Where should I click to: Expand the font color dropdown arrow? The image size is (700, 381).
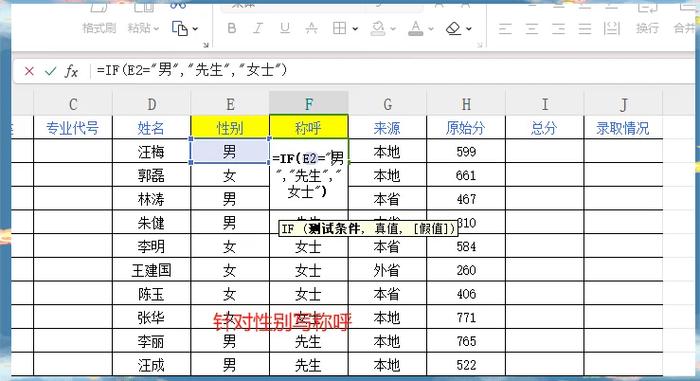pyautogui.click(x=431, y=29)
